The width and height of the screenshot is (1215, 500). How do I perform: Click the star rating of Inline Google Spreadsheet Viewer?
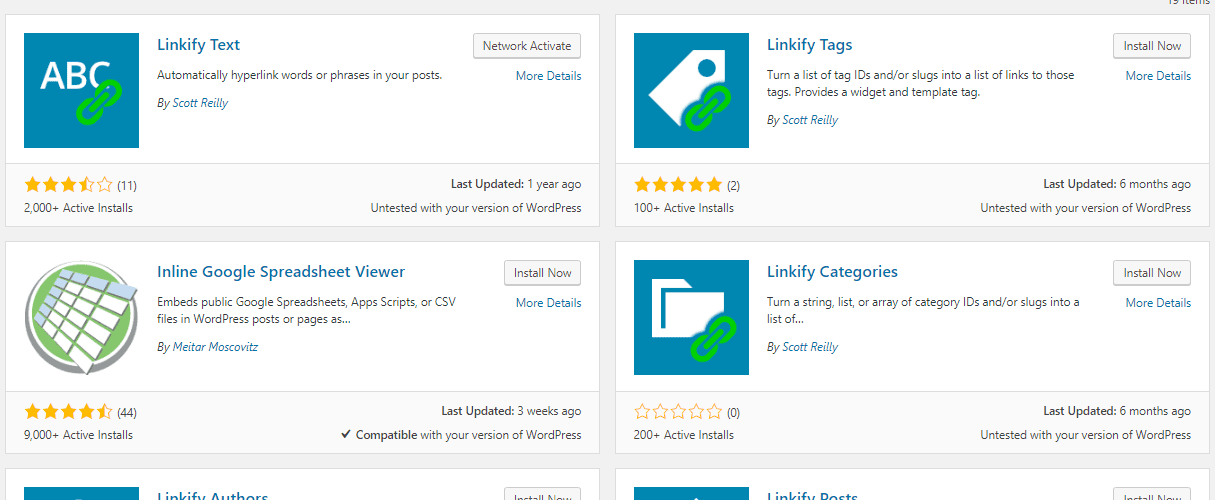point(68,412)
